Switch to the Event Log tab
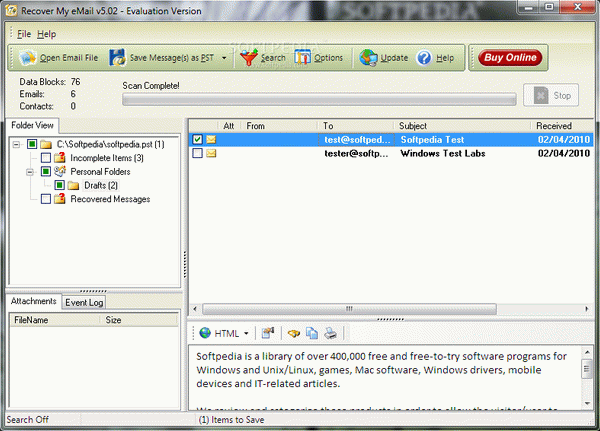The image size is (600, 431). point(84,302)
